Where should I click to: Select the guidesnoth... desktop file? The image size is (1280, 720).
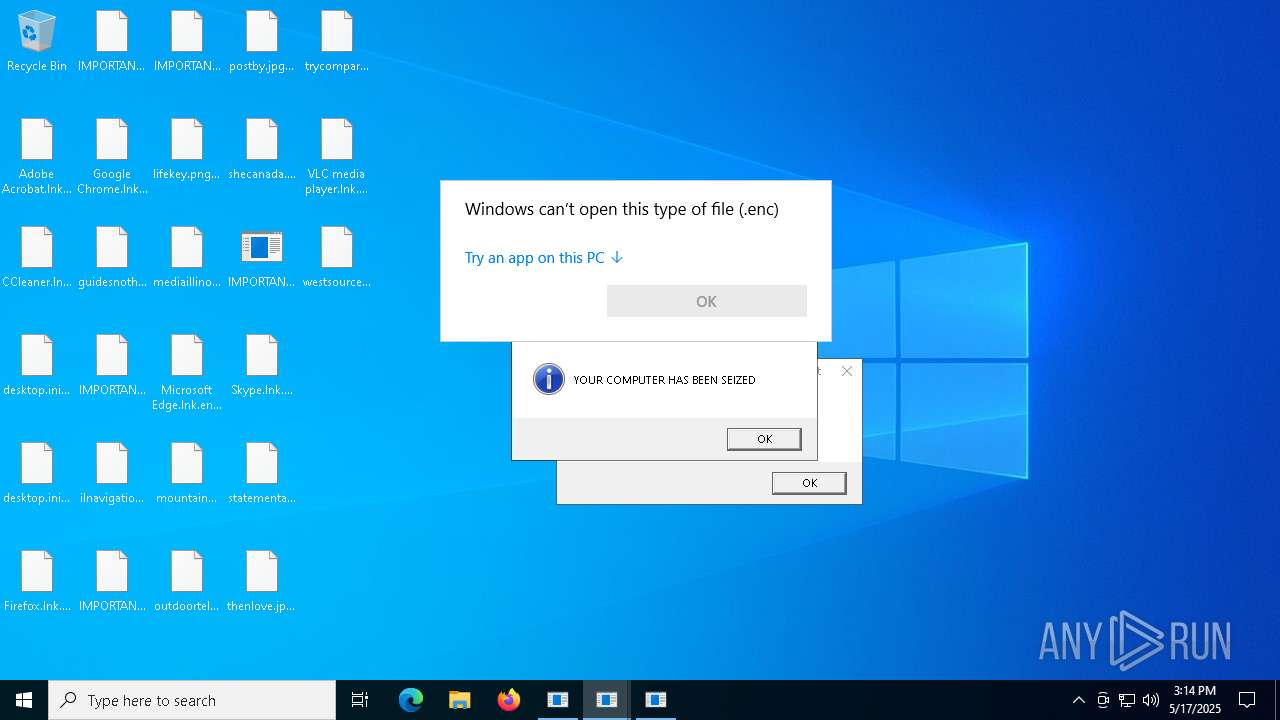point(112,257)
